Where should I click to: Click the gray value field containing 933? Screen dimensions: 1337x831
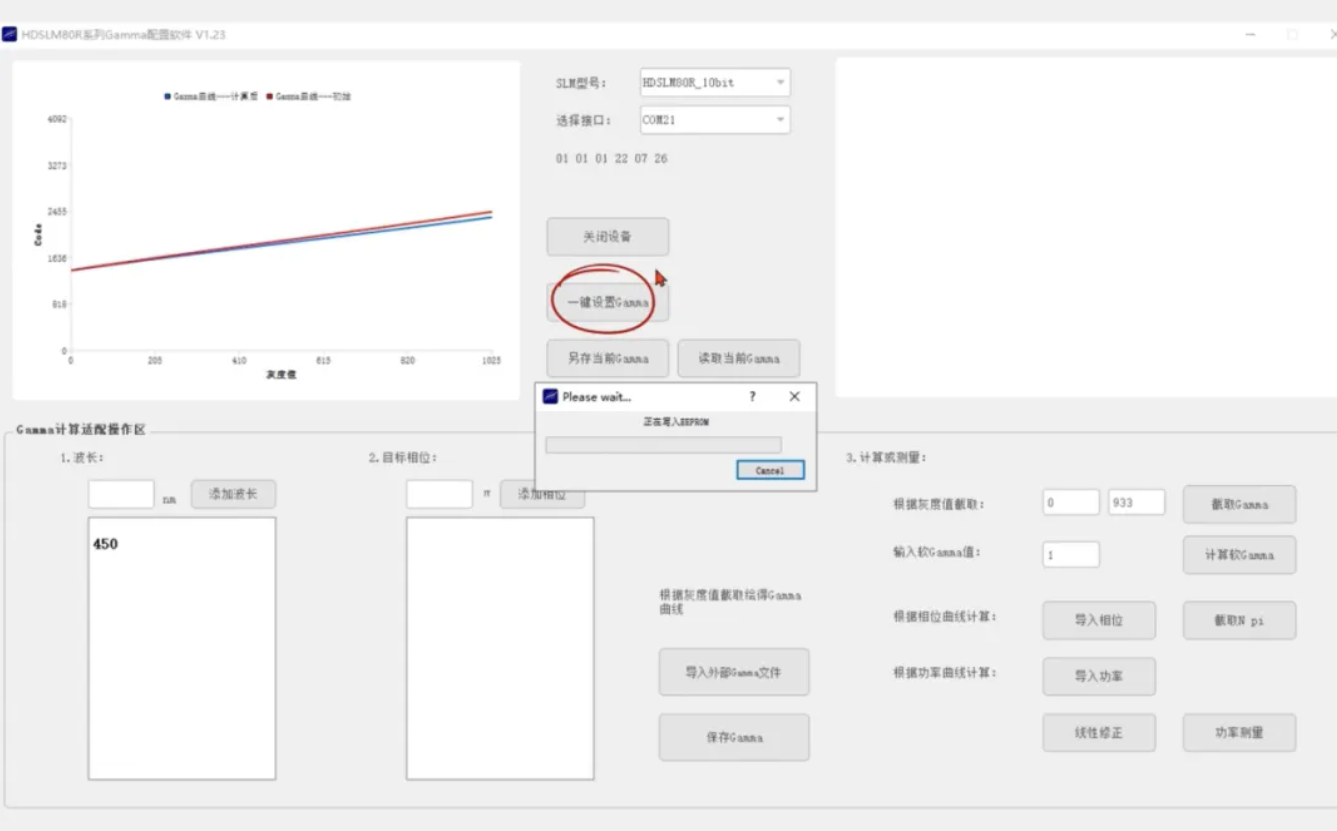click(x=1136, y=503)
